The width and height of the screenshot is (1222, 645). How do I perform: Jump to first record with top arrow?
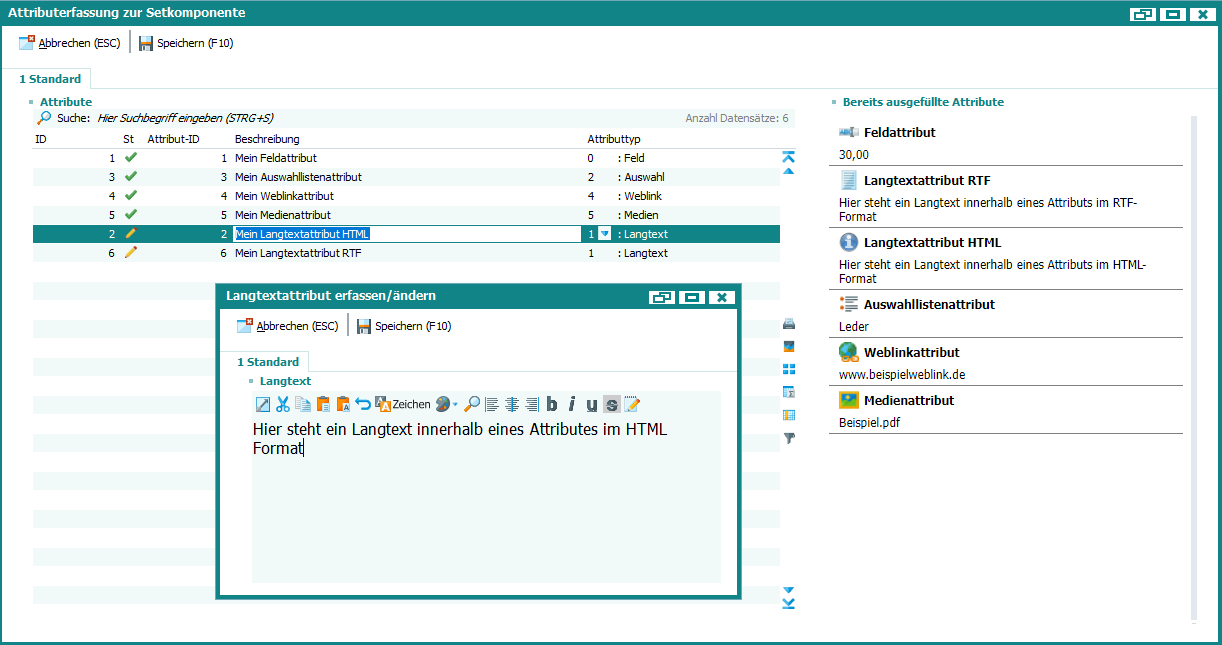click(x=788, y=156)
